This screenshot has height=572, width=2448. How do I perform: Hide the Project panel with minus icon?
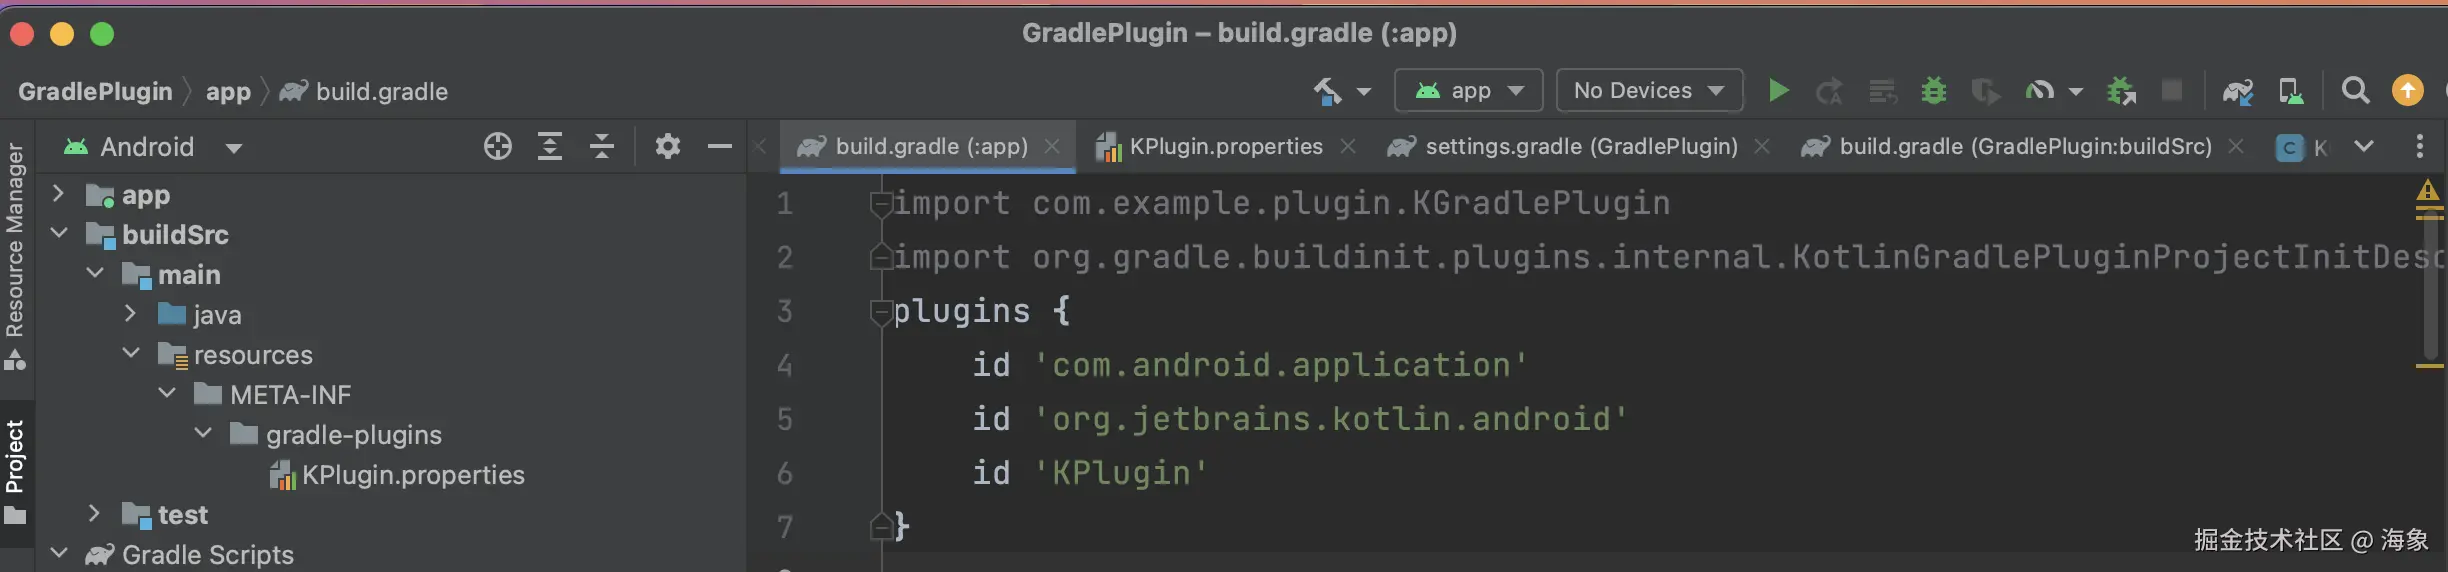pyautogui.click(x=720, y=147)
